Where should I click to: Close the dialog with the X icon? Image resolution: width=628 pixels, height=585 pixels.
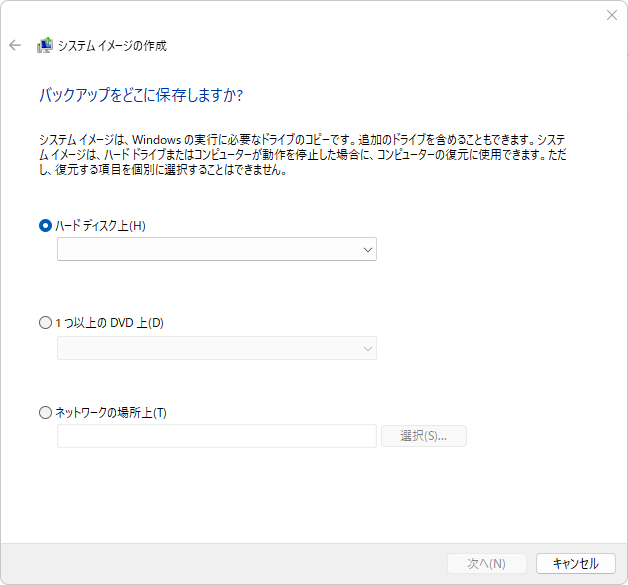(612, 15)
